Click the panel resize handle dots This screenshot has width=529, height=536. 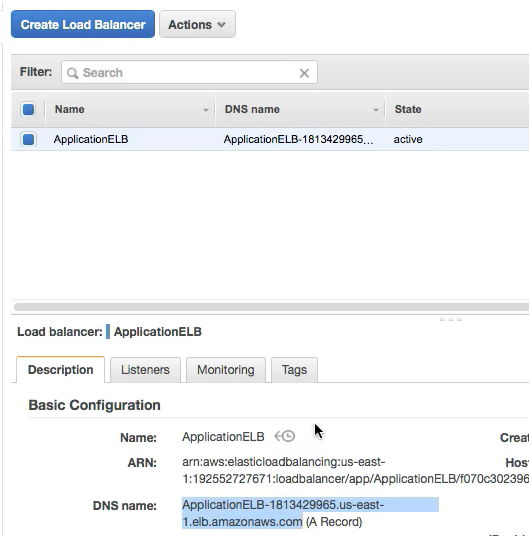point(451,319)
